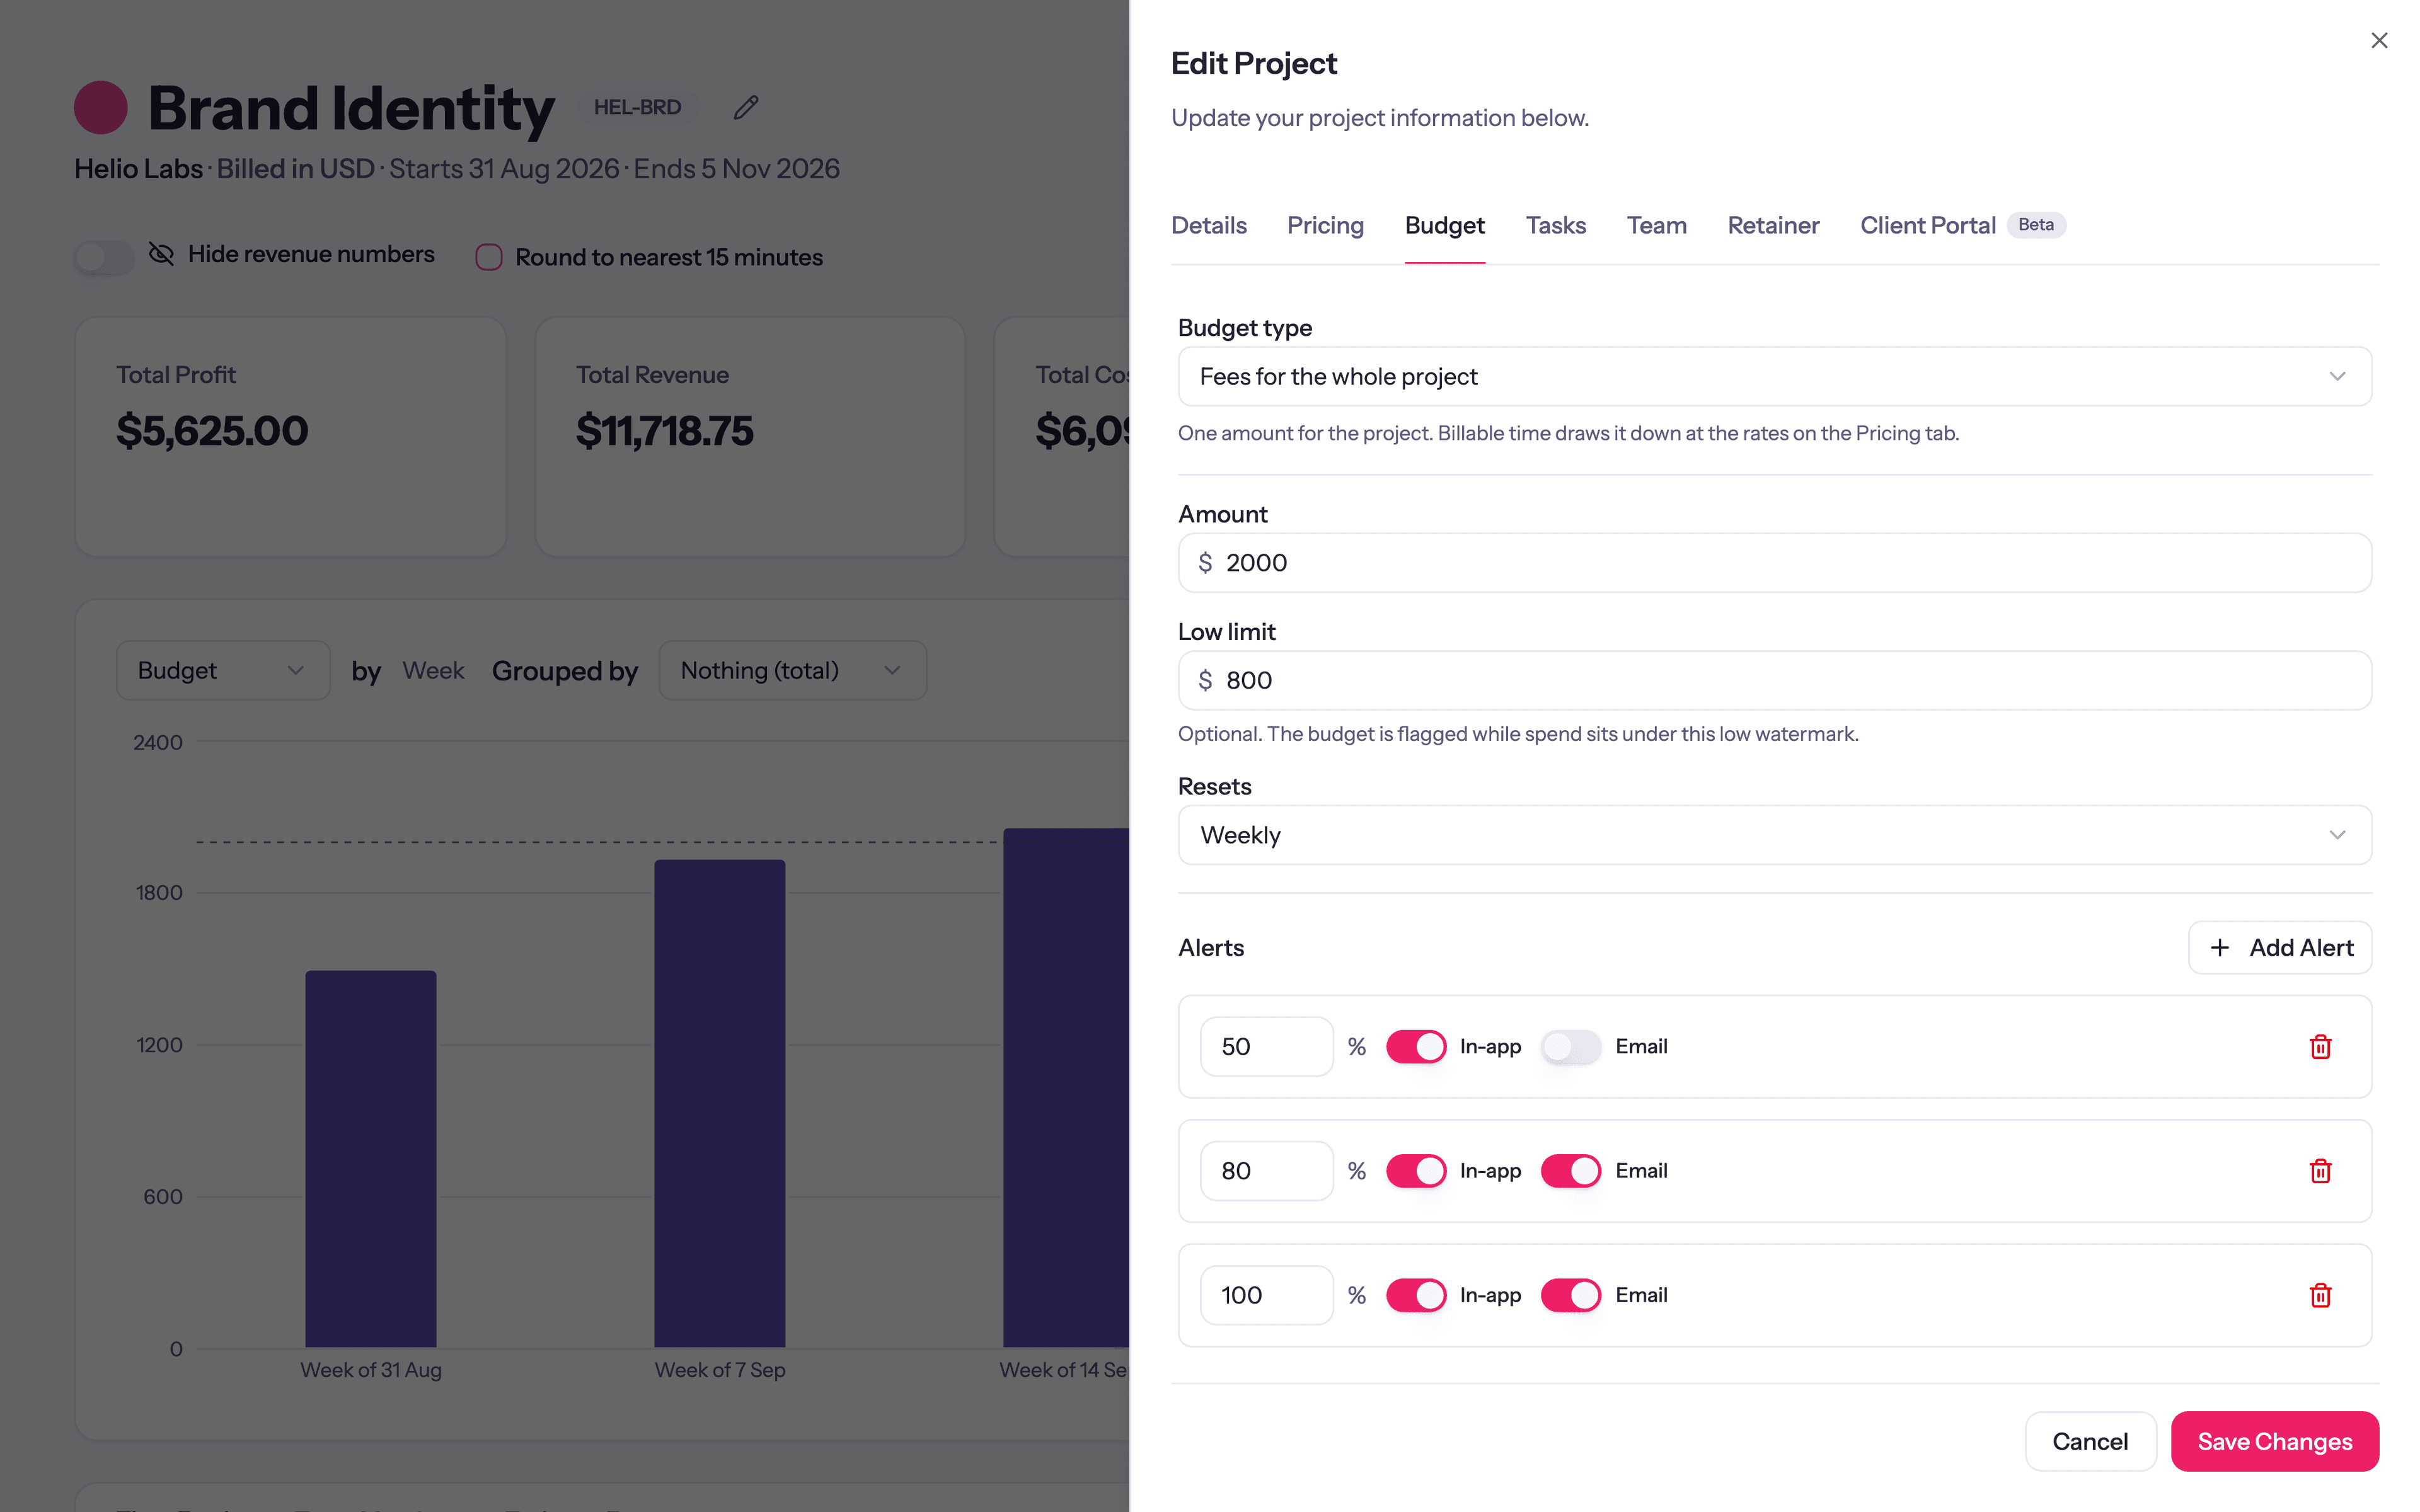Click the Amount input field
This screenshot has height=1512, width=2420.
click(x=1774, y=563)
